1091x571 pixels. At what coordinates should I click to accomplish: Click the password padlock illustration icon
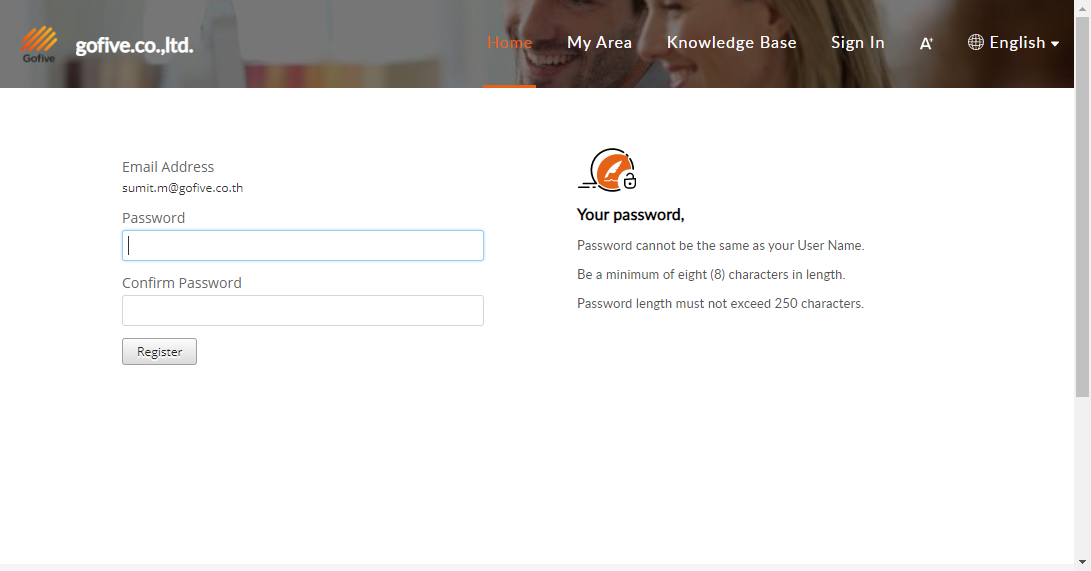(x=609, y=170)
